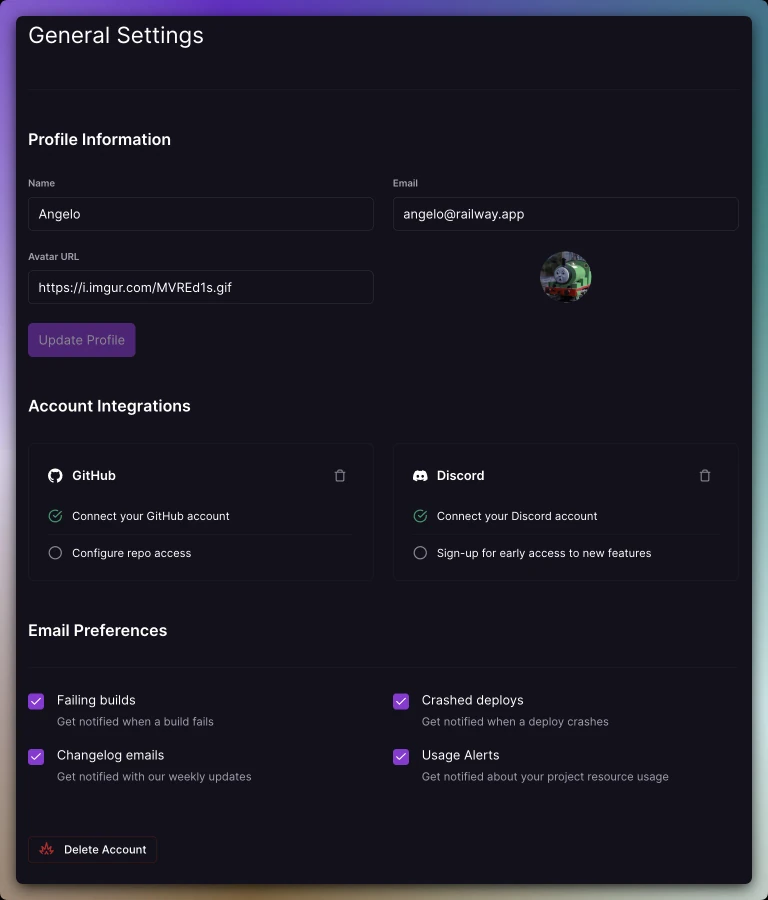Toggle the Crashed deploys checkbox
This screenshot has width=768, height=900.
pos(401,701)
